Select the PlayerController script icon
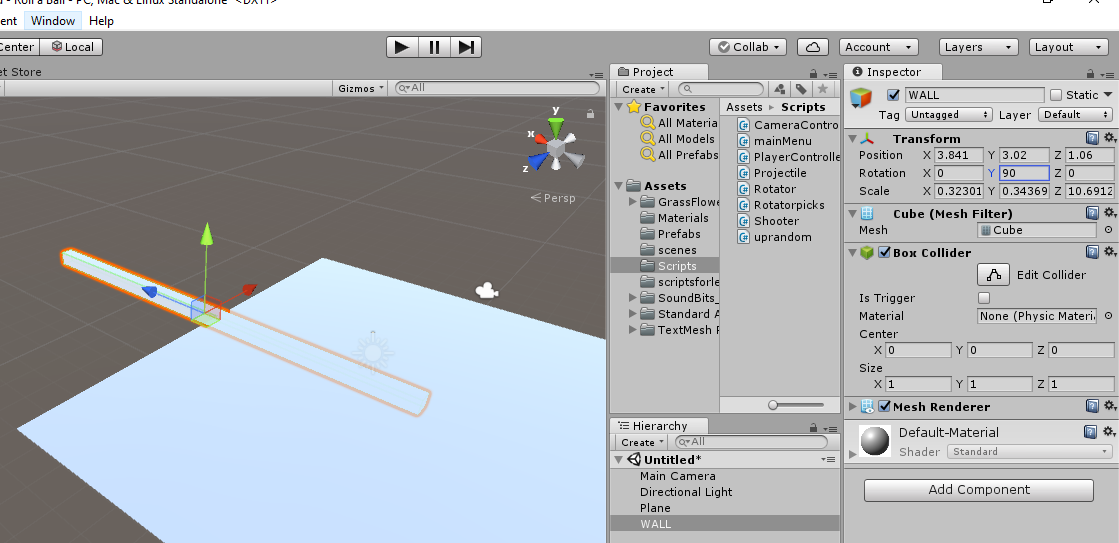 pos(745,157)
